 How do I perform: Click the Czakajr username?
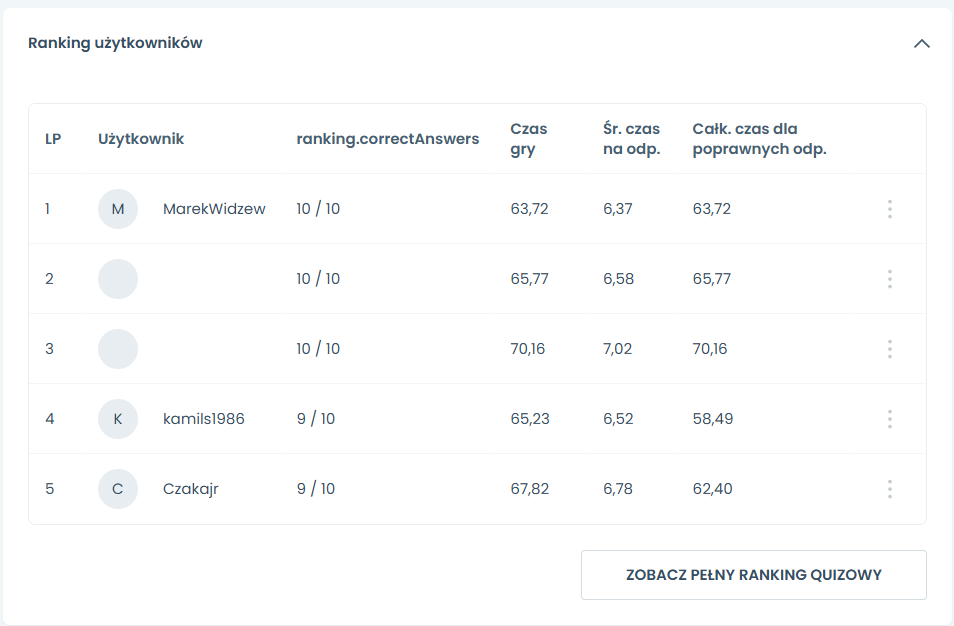click(190, 489)
